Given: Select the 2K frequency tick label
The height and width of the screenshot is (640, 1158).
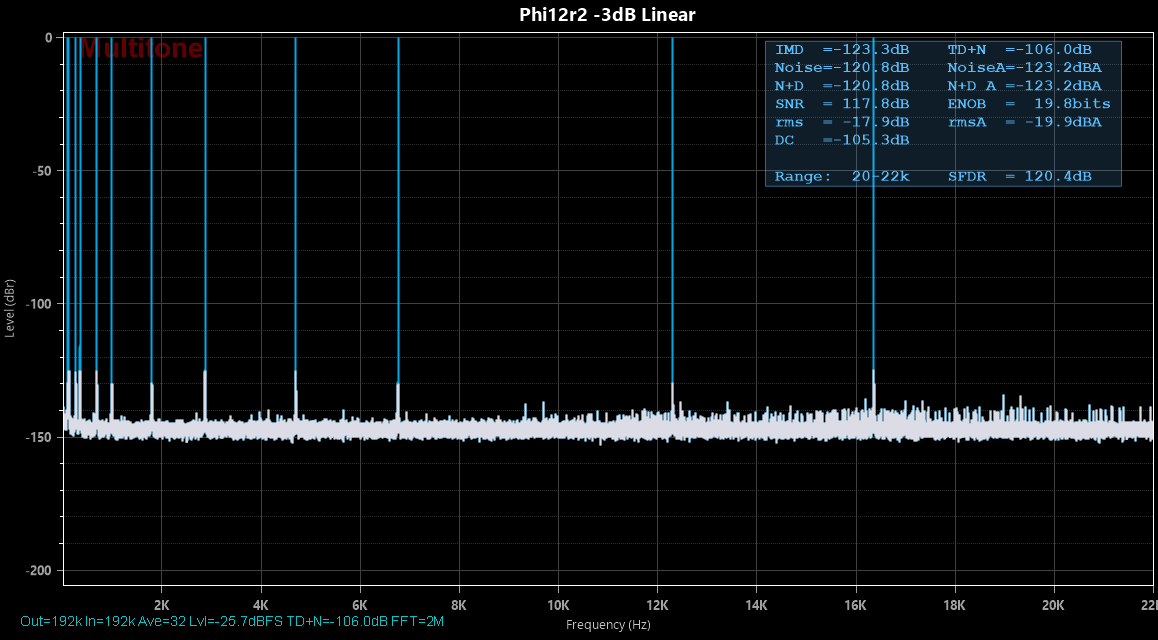Looking at the screenshot, I should point(162,606).
